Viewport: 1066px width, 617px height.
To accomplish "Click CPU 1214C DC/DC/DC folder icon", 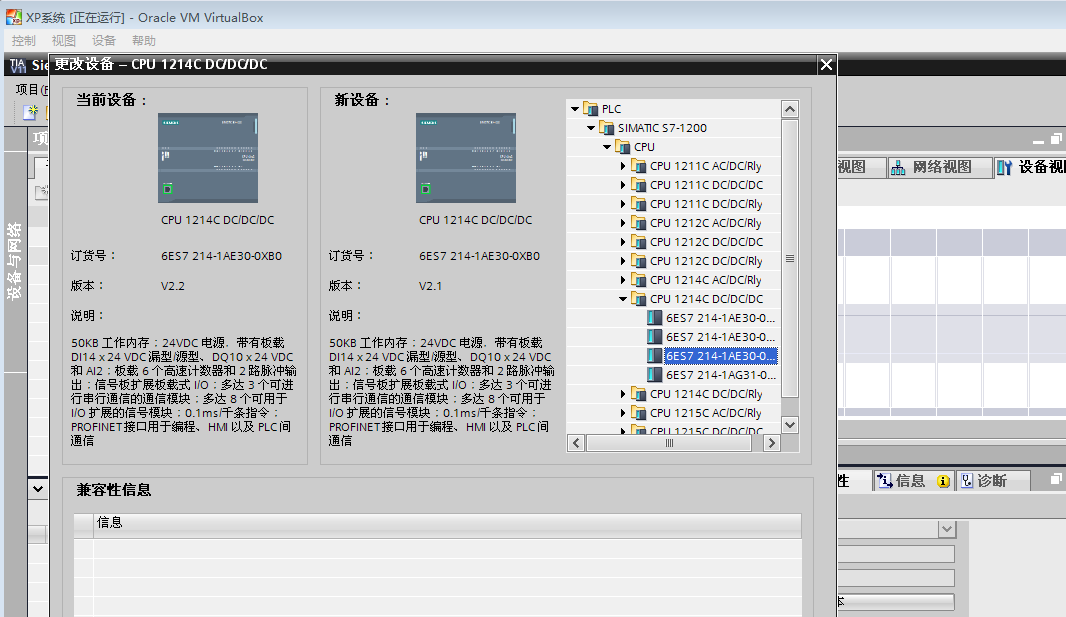I will (x=638, y=299).
